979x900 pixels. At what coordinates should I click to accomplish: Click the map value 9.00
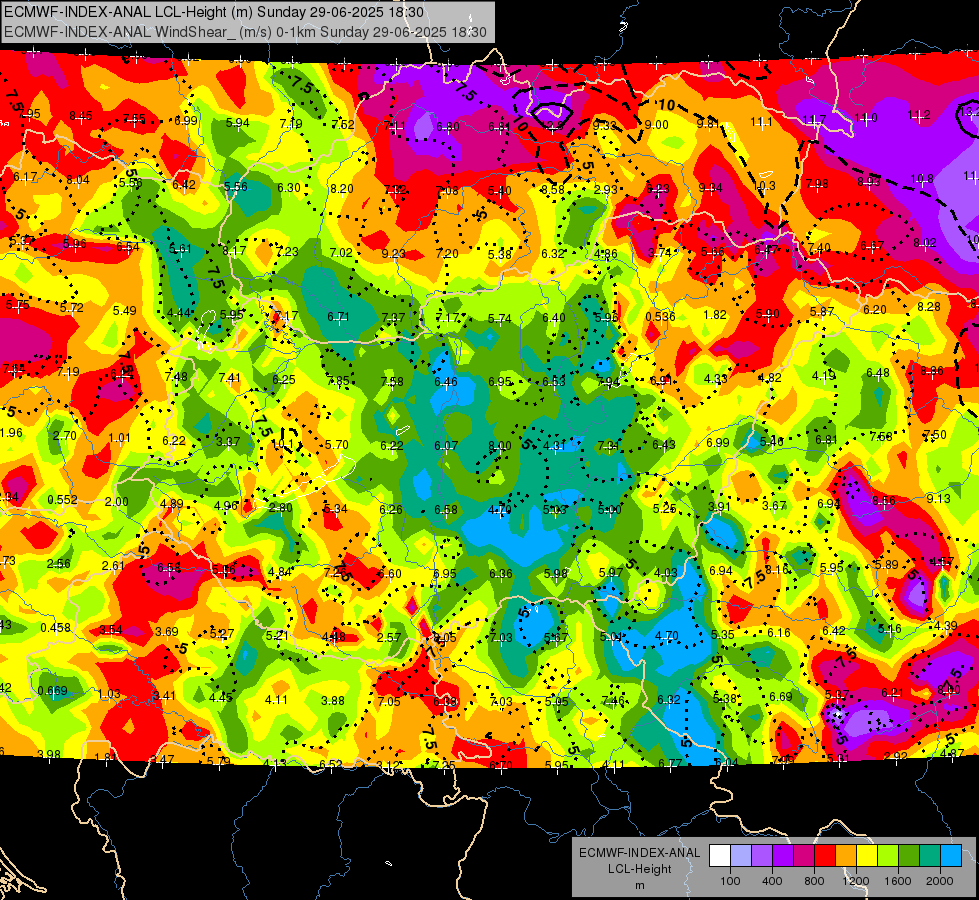coord(656,125)
